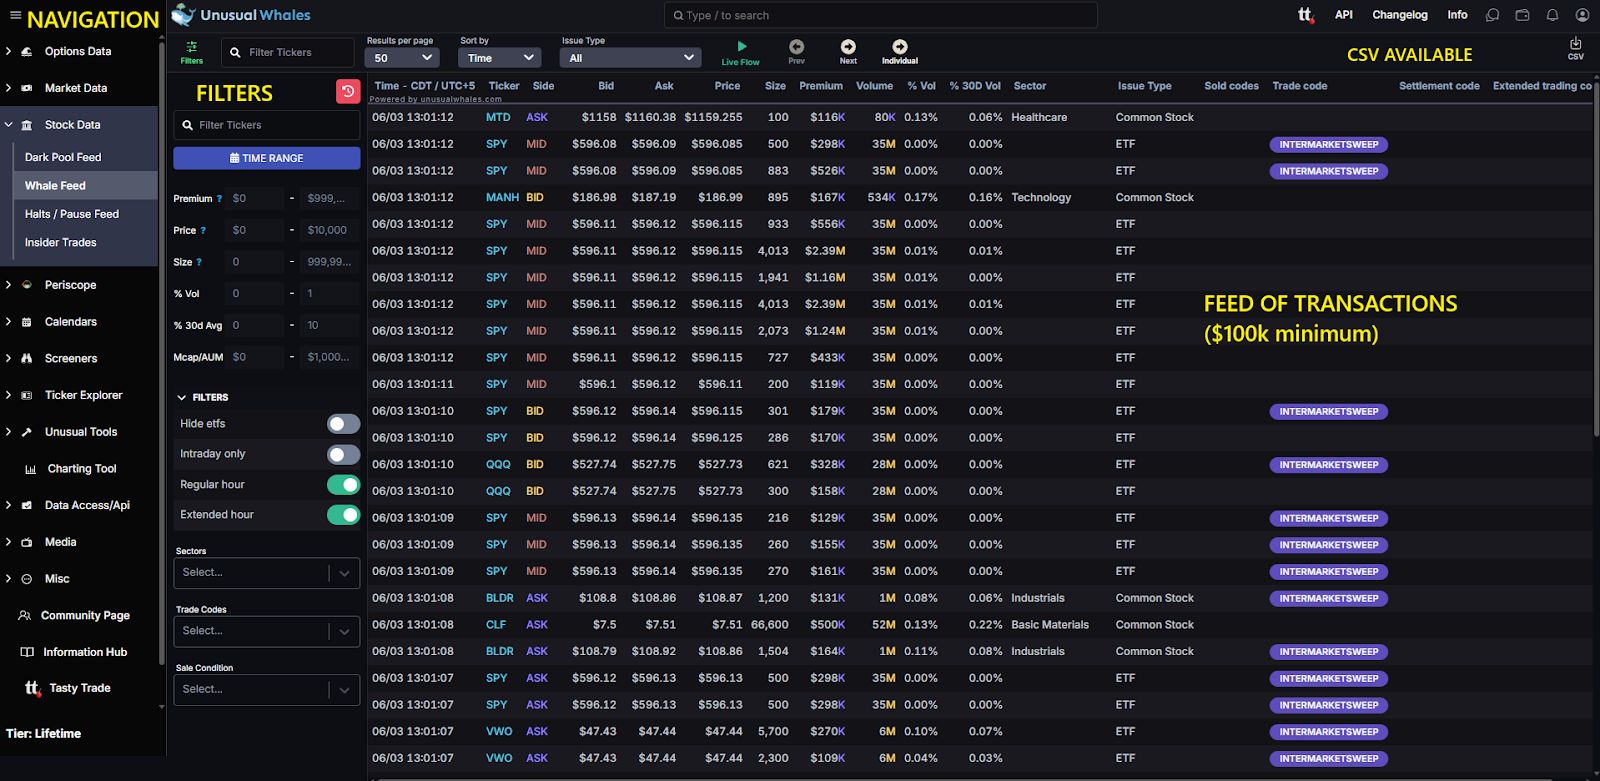The image size is (1600, 781).
Task: Open the Info link in header
Action: tap(1457, 15)
